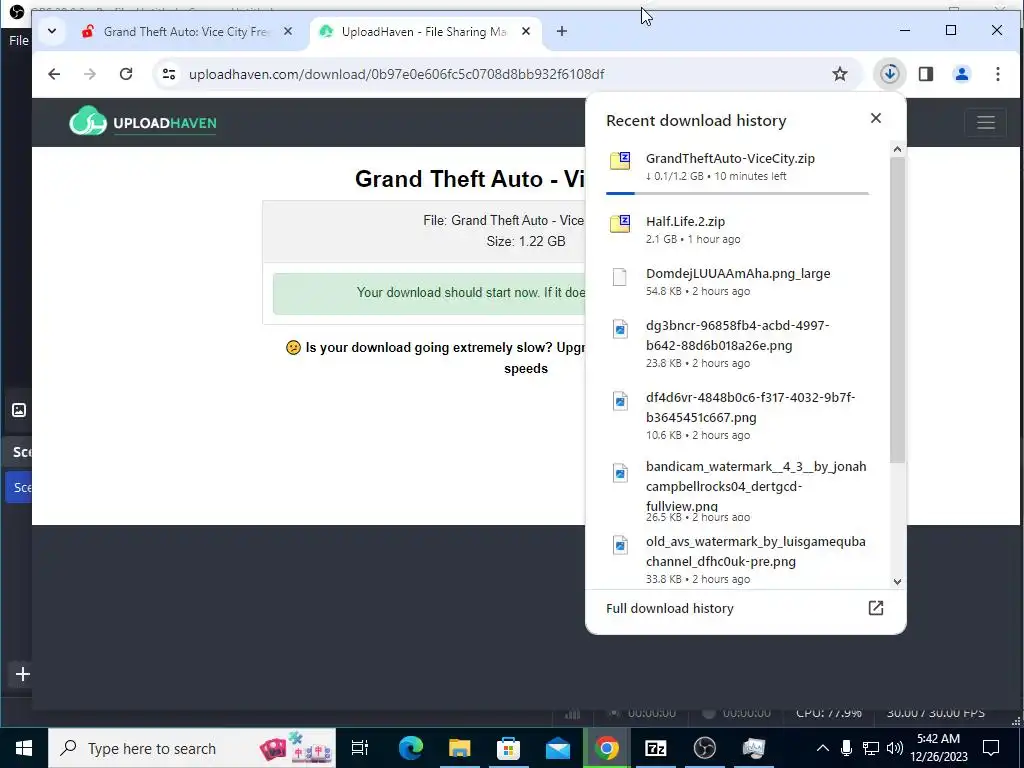Launch Microsoft Edge from taskbar
Viewport: 1024px width, 768px height.
[x=410, y=748]
